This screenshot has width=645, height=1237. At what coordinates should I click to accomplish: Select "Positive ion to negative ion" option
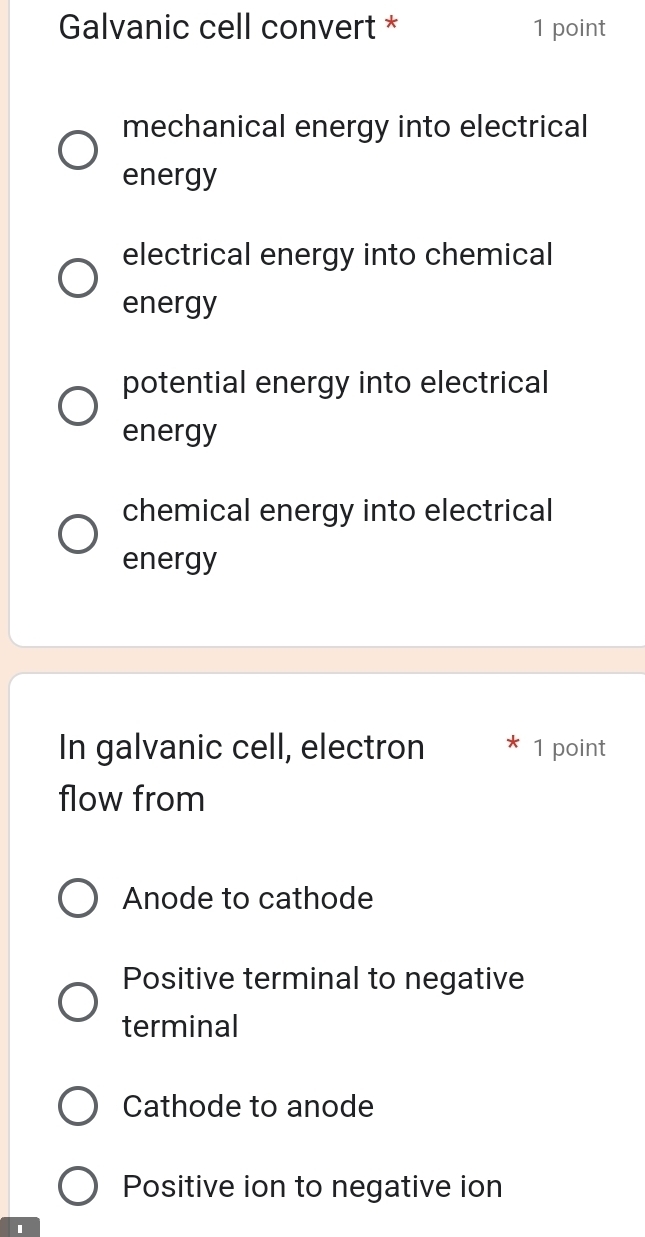[78, 1186]
